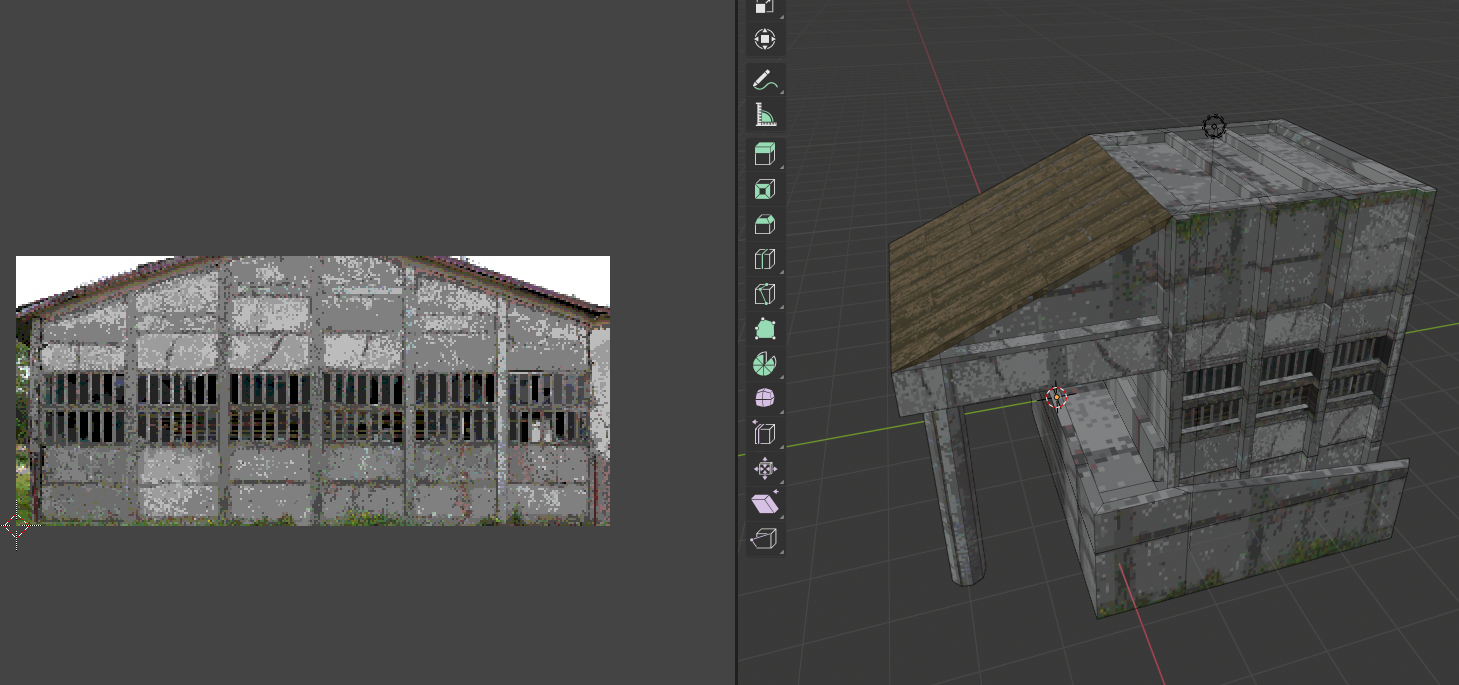Click the building texture image in UV editor
Image resolution: width=1459 pixels, height=685 pixels.
click(x=313, y=390)
